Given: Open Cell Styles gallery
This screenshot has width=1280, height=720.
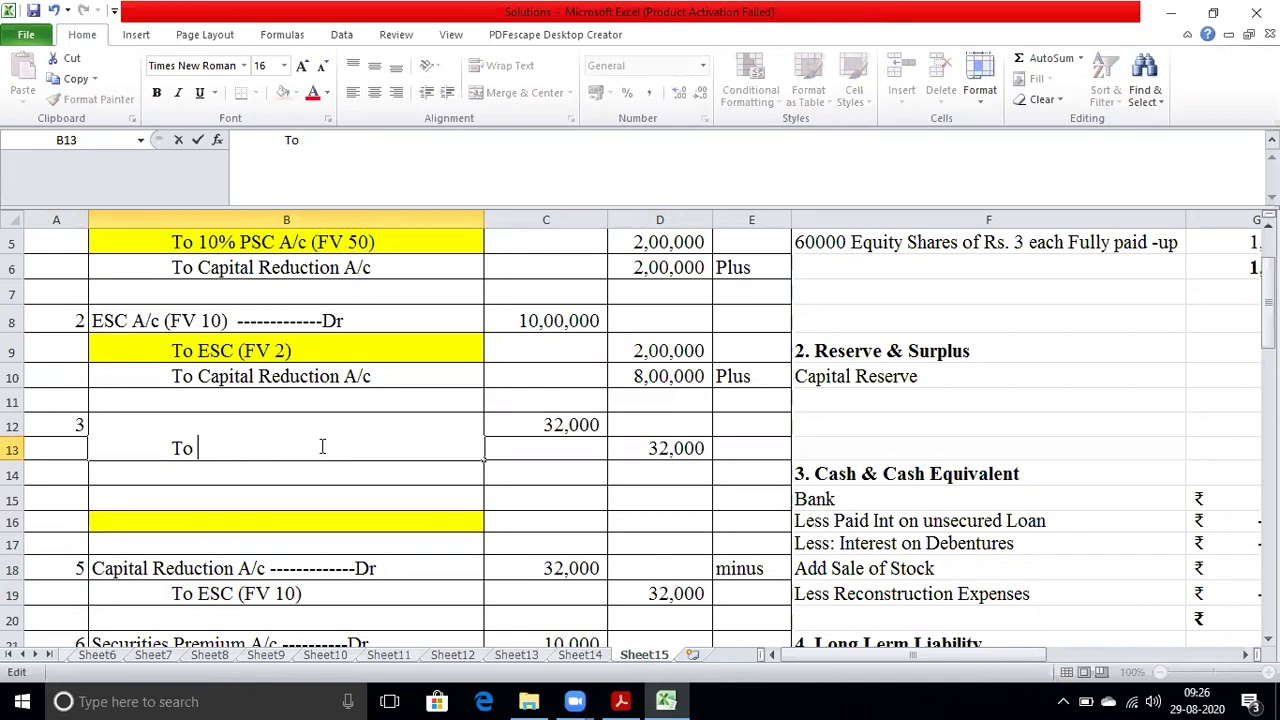Looking at the screenshot, I should [853, 80].
